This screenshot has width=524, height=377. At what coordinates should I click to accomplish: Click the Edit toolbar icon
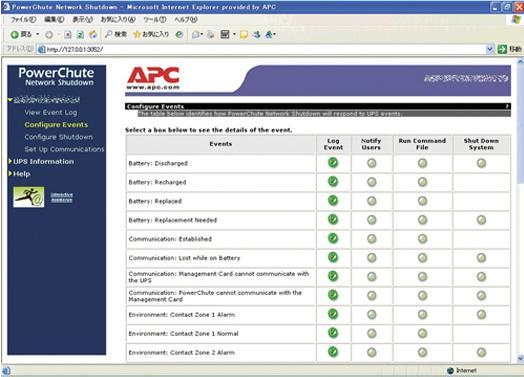tap(225, 34)
